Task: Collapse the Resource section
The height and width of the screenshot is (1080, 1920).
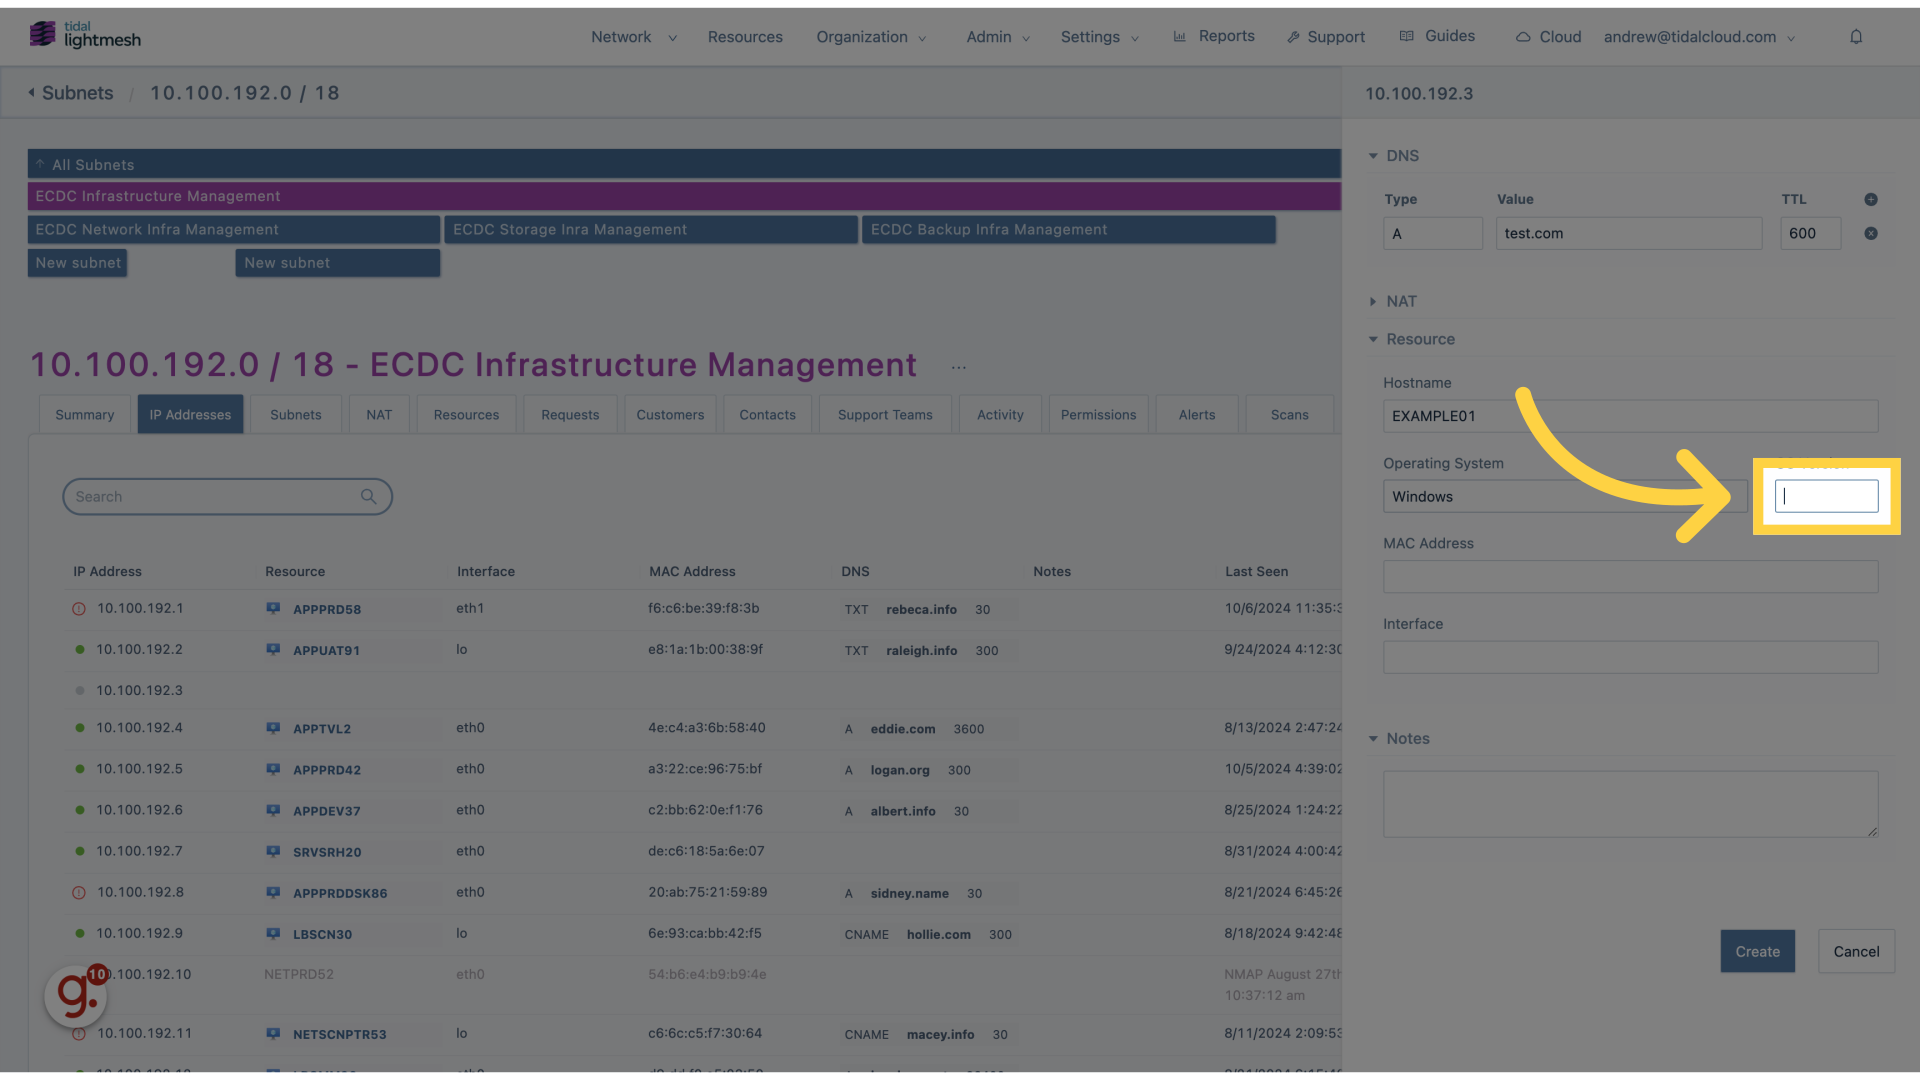Action: coord(1412,339)
